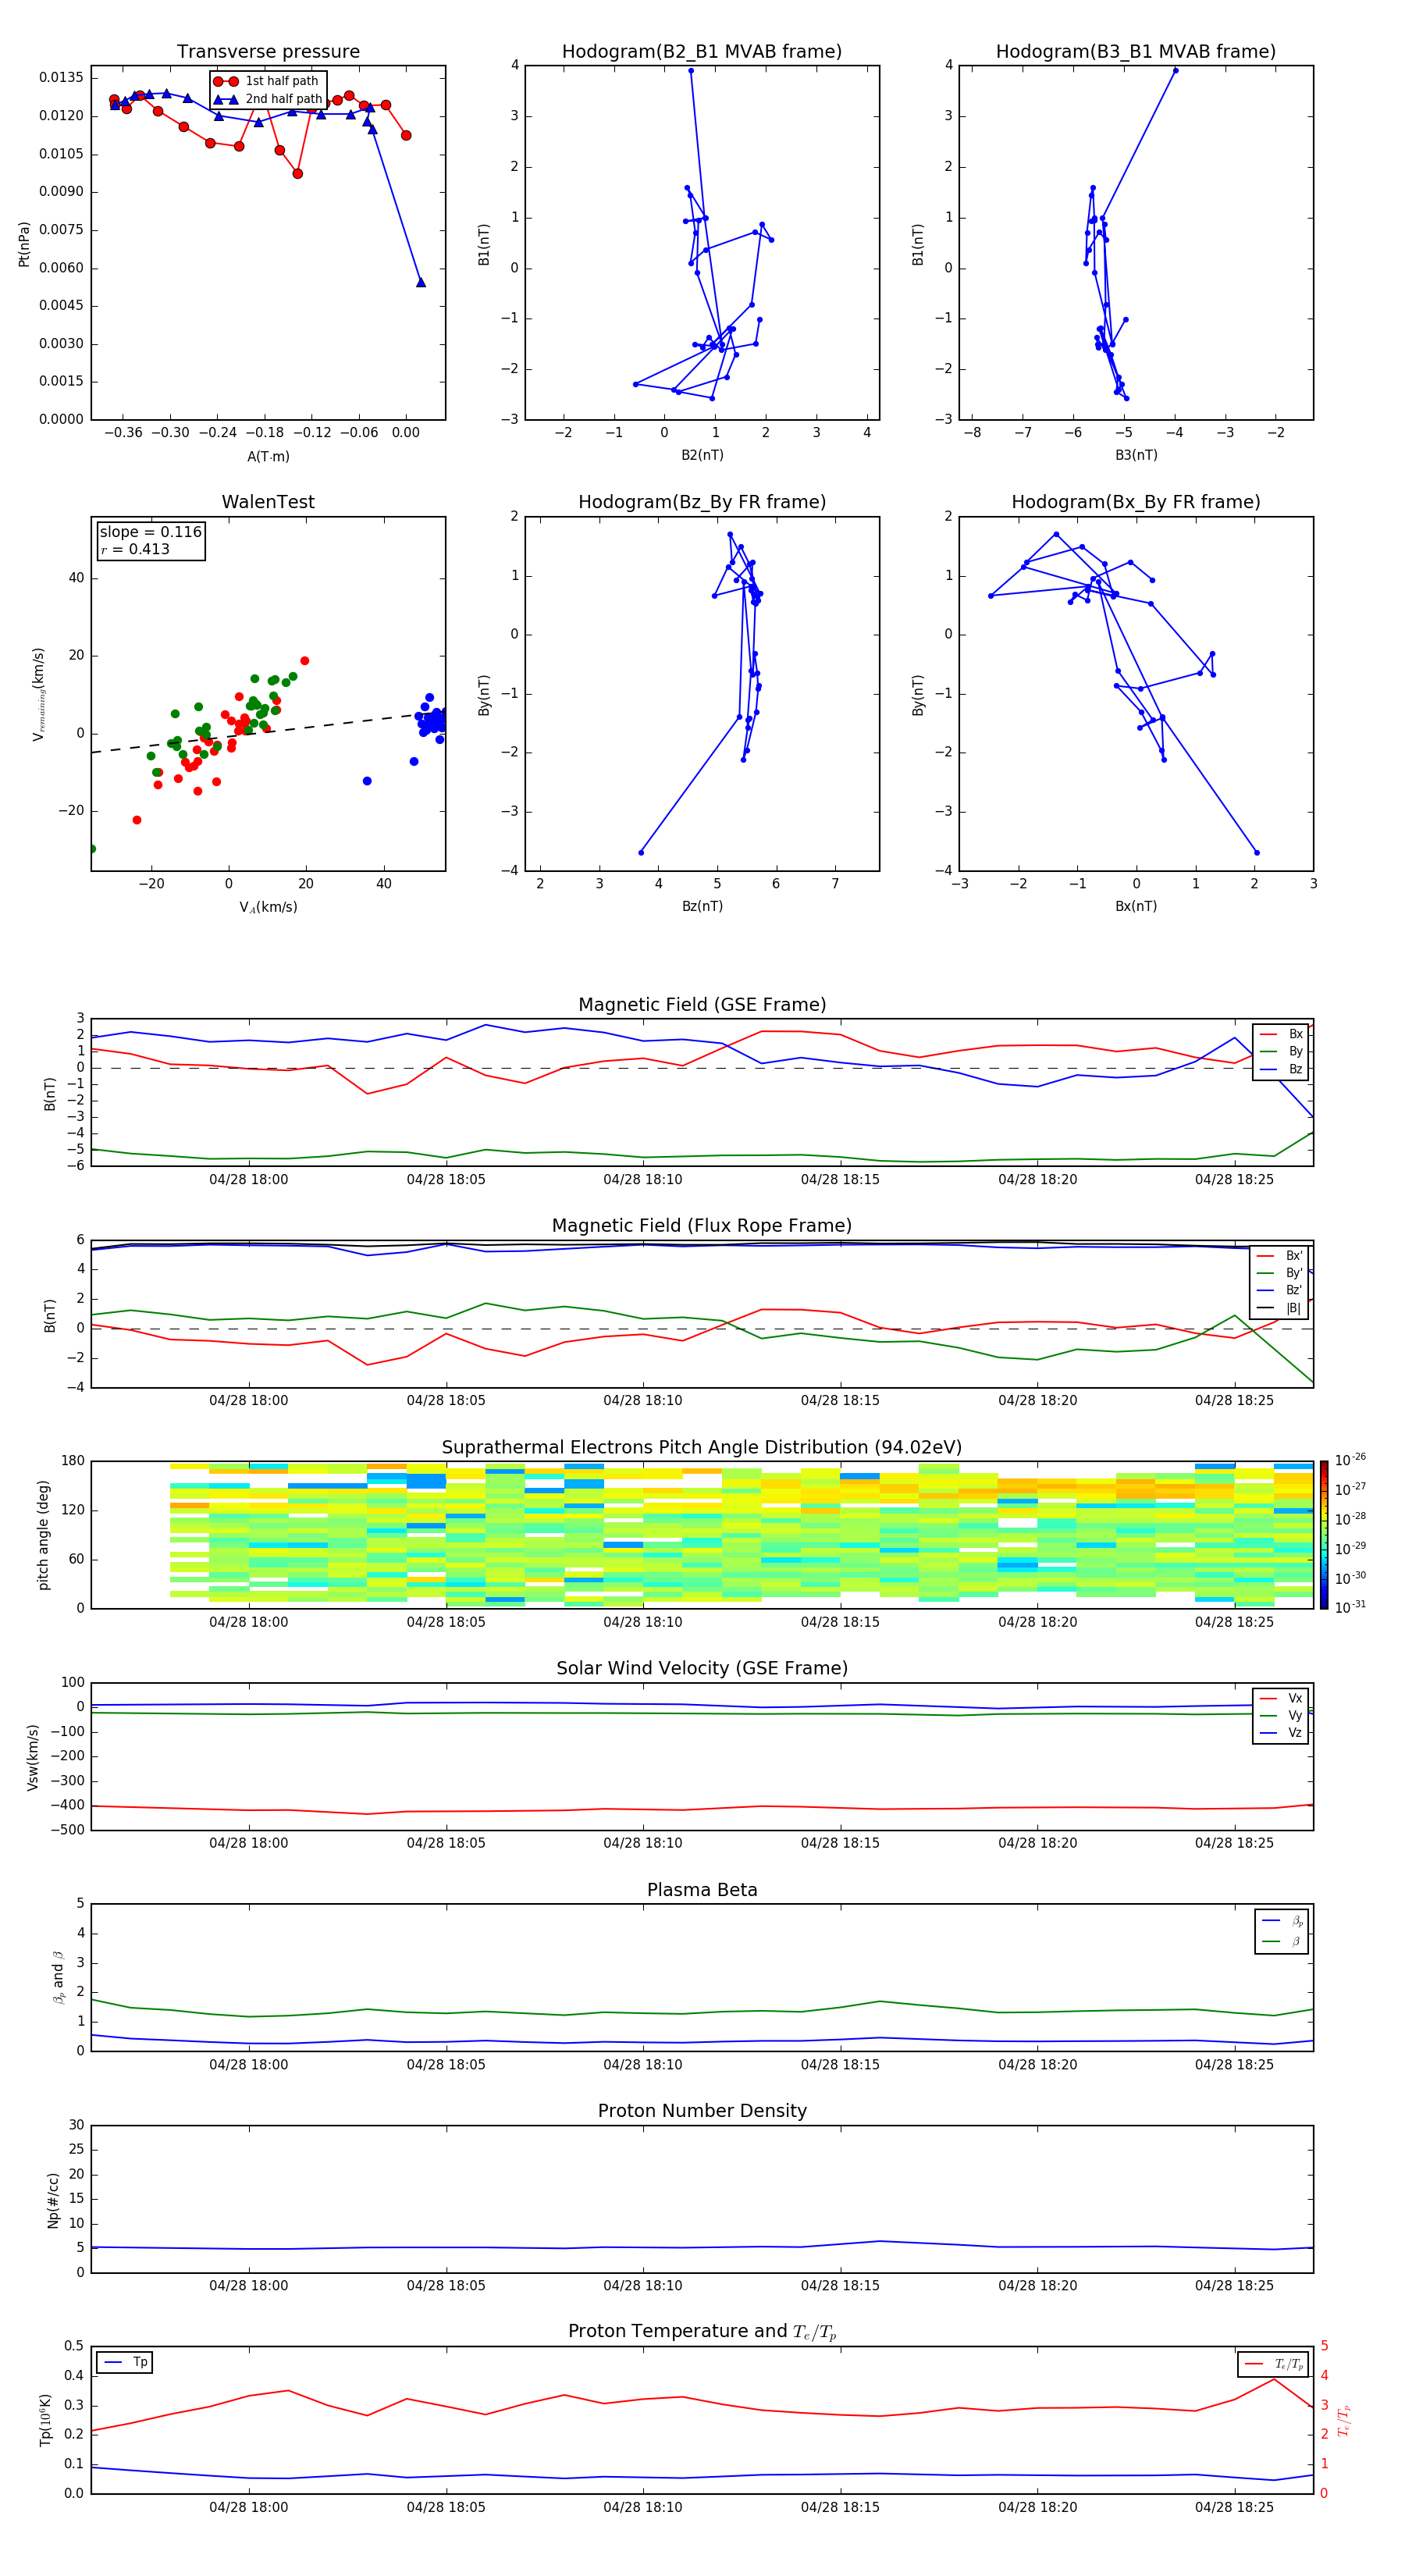Viewport: 1405px width, 2576px height.
Task: Click the "Hodogram(Bz_By FR frame)" title
Action: pyautogui.click(x=702, y=502)
